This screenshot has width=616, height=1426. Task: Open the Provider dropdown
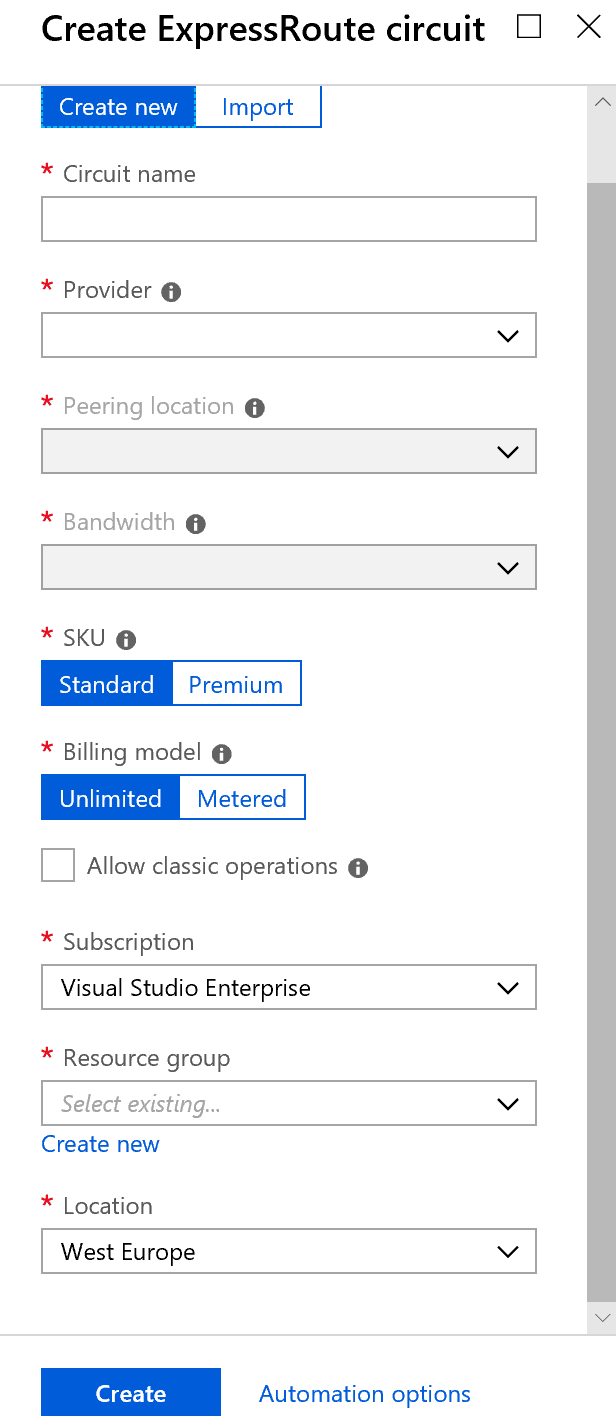coord(289,336)
